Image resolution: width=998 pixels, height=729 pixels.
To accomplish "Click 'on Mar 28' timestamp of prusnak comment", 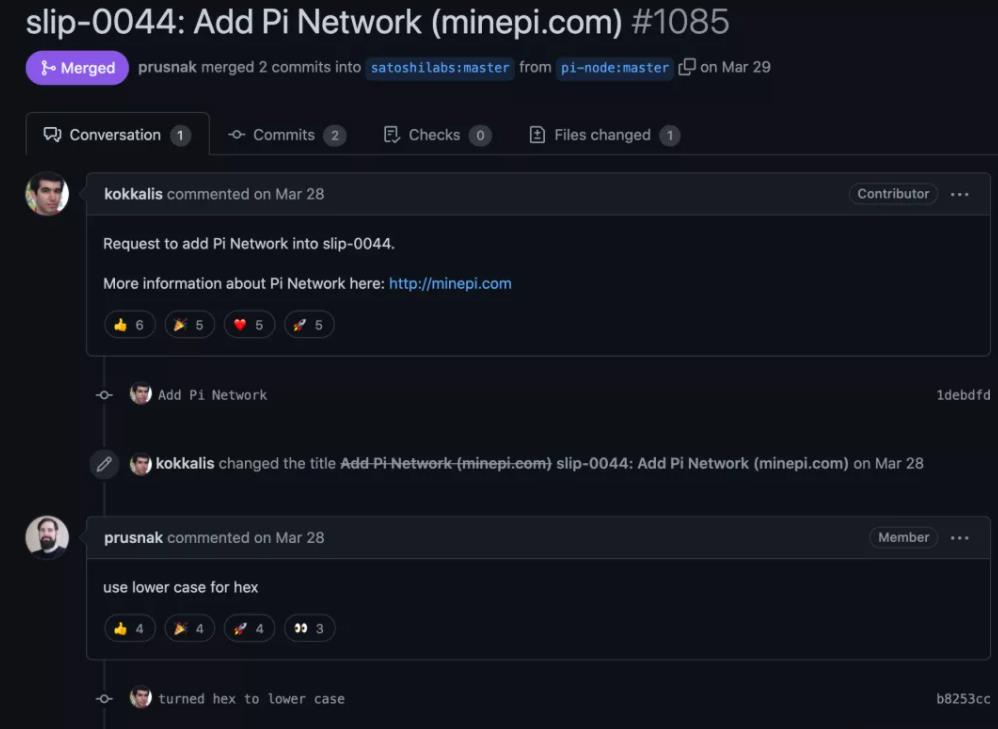I will click(289, 537).
